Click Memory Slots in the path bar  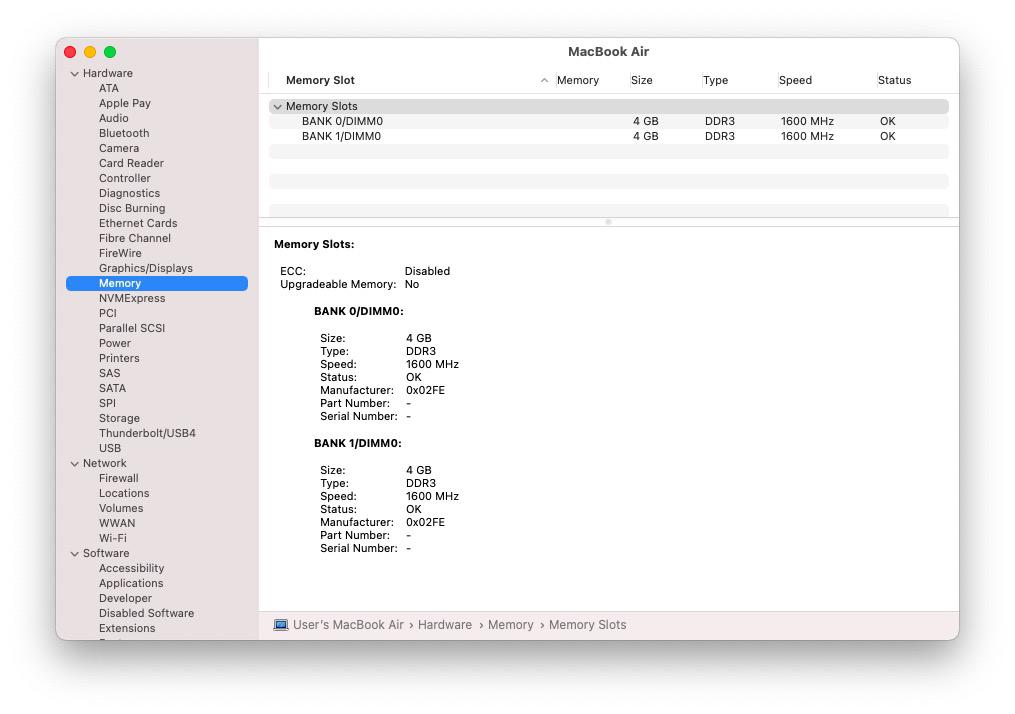tap(588, 625)
